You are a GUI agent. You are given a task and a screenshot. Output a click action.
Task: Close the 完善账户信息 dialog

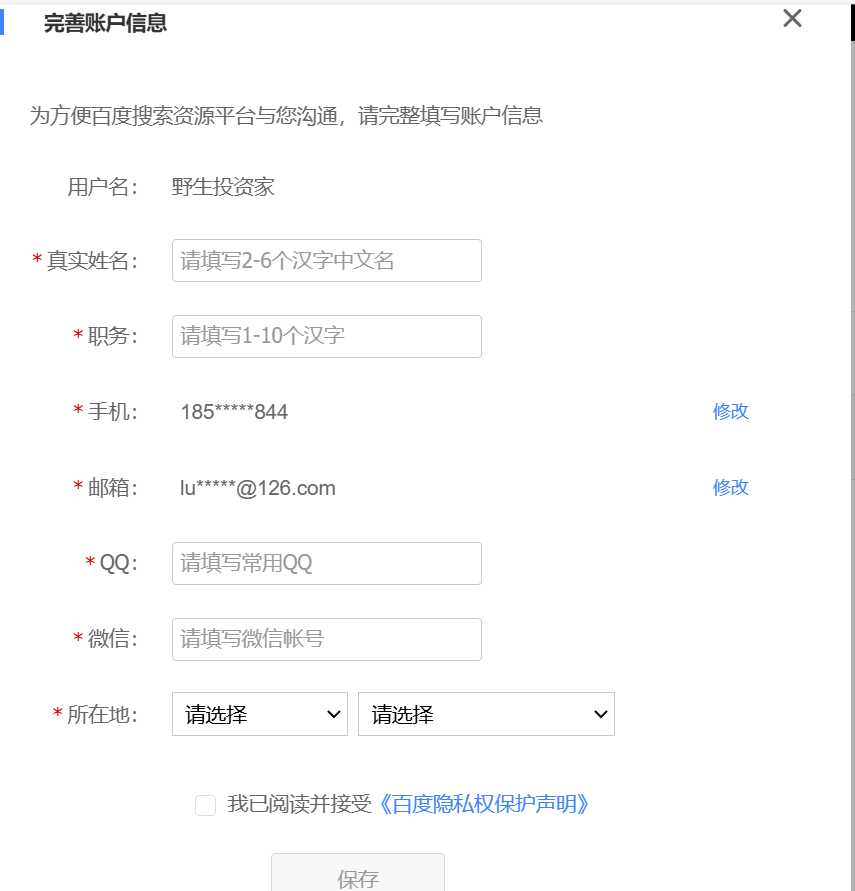pos(792,19)
